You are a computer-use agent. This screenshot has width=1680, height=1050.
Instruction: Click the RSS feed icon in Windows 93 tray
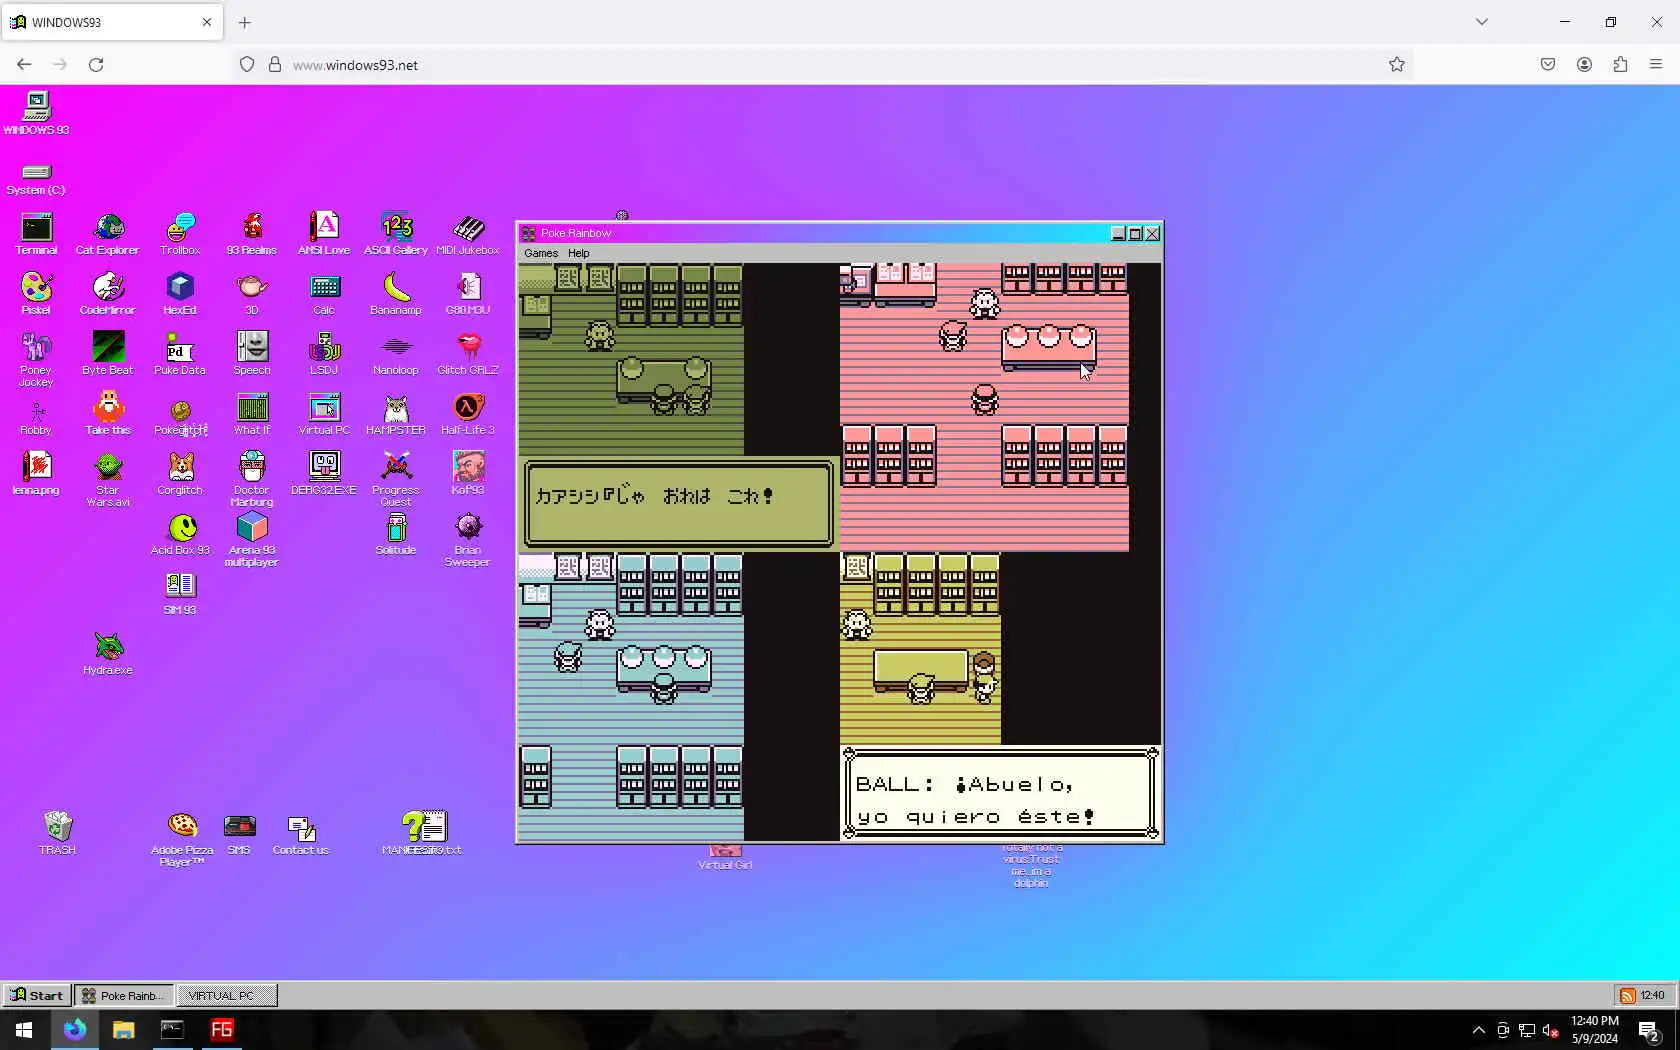tap(1628, 995)
